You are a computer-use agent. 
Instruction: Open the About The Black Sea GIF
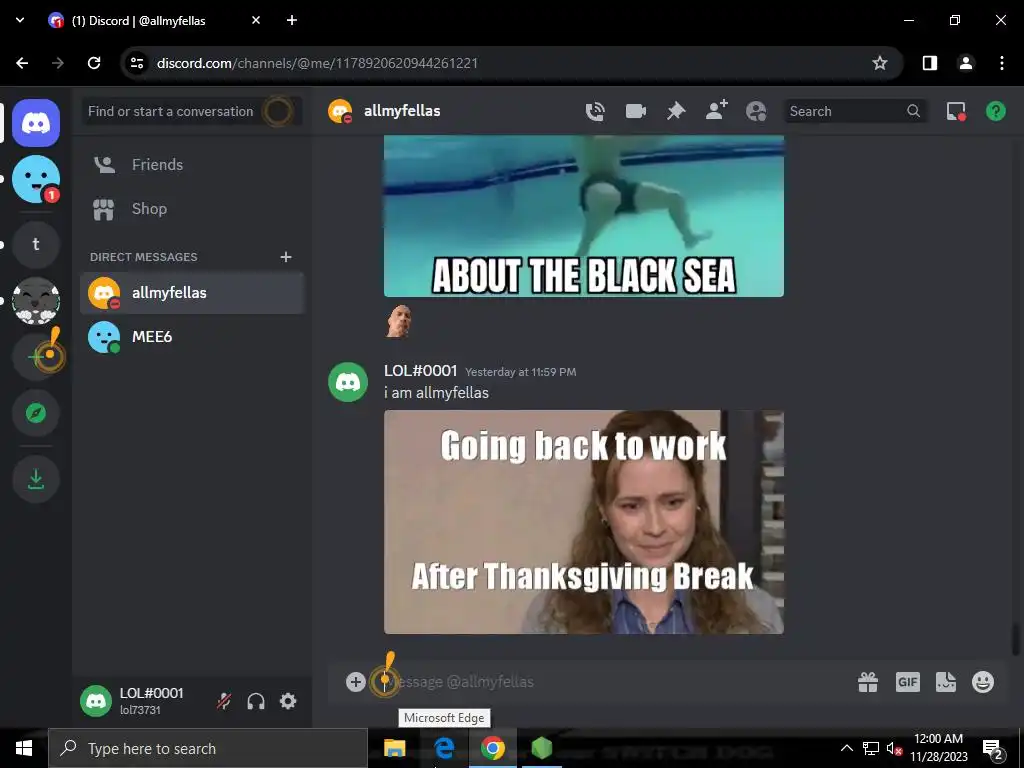[x=584, y=216]
